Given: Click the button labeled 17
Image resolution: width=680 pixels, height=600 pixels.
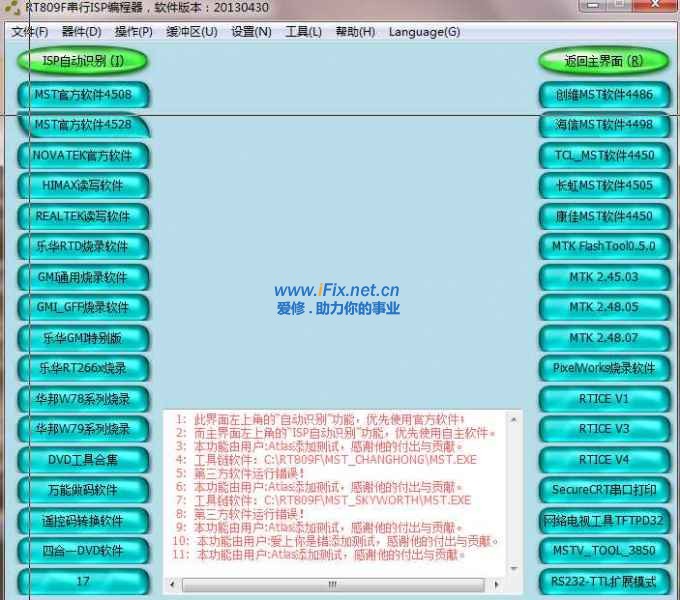Looking at the screenshot, I should (83, 581).
